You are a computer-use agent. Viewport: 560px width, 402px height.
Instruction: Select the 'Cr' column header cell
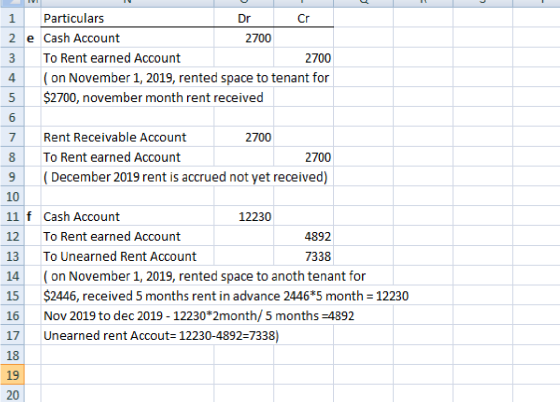point(304,18)
